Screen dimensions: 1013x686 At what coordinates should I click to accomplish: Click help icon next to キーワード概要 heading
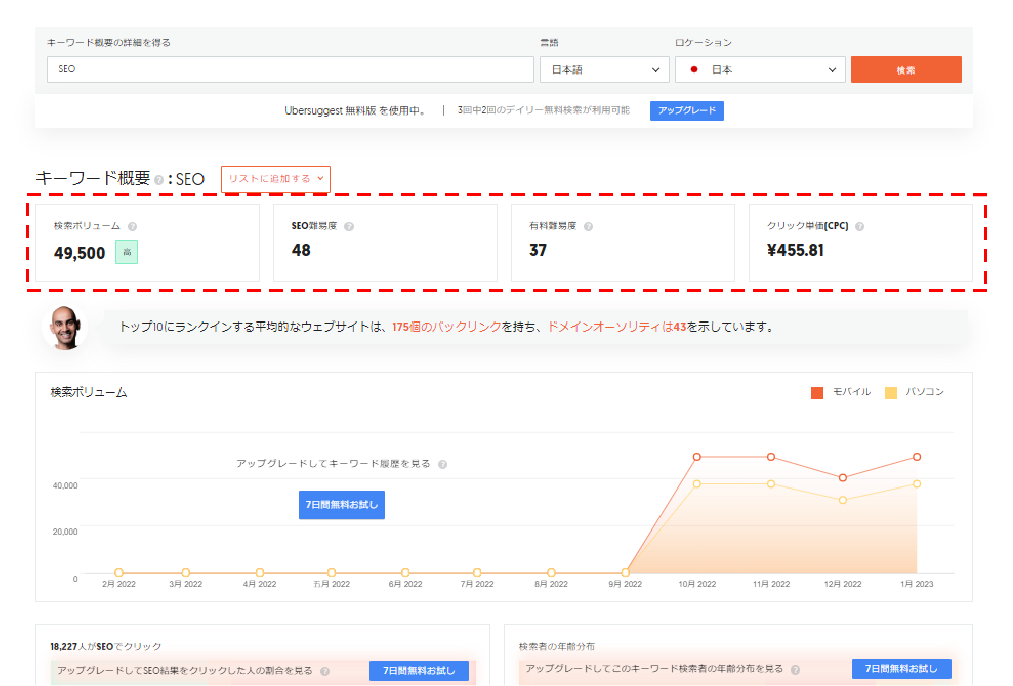pos(159,180)
